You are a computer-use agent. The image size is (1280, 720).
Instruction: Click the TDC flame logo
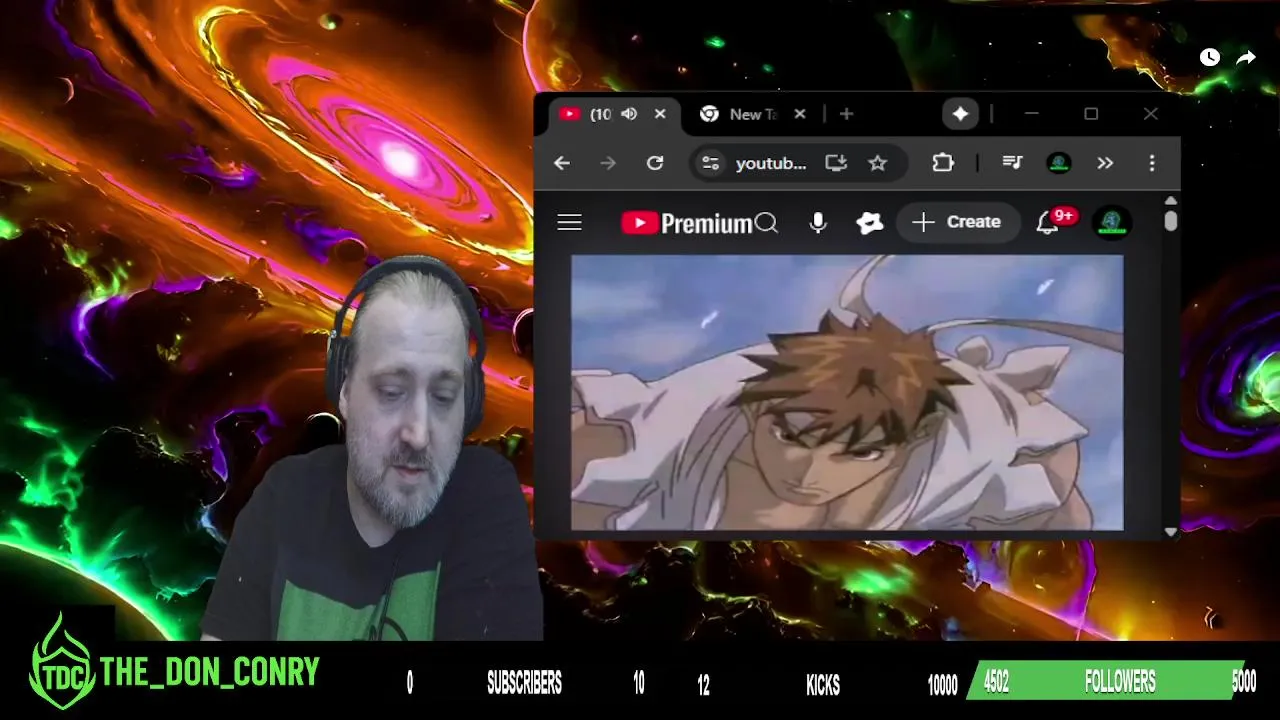[61, 664]
